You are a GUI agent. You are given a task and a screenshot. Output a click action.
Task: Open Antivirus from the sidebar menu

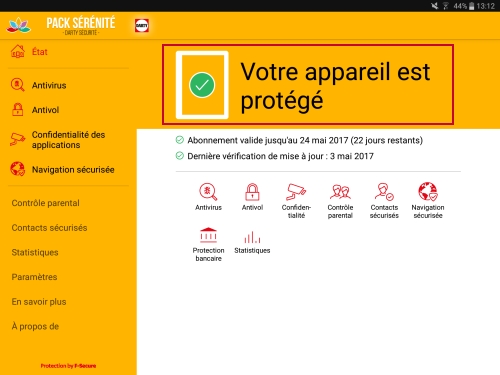pyautogui.click(x=49, y=85)
